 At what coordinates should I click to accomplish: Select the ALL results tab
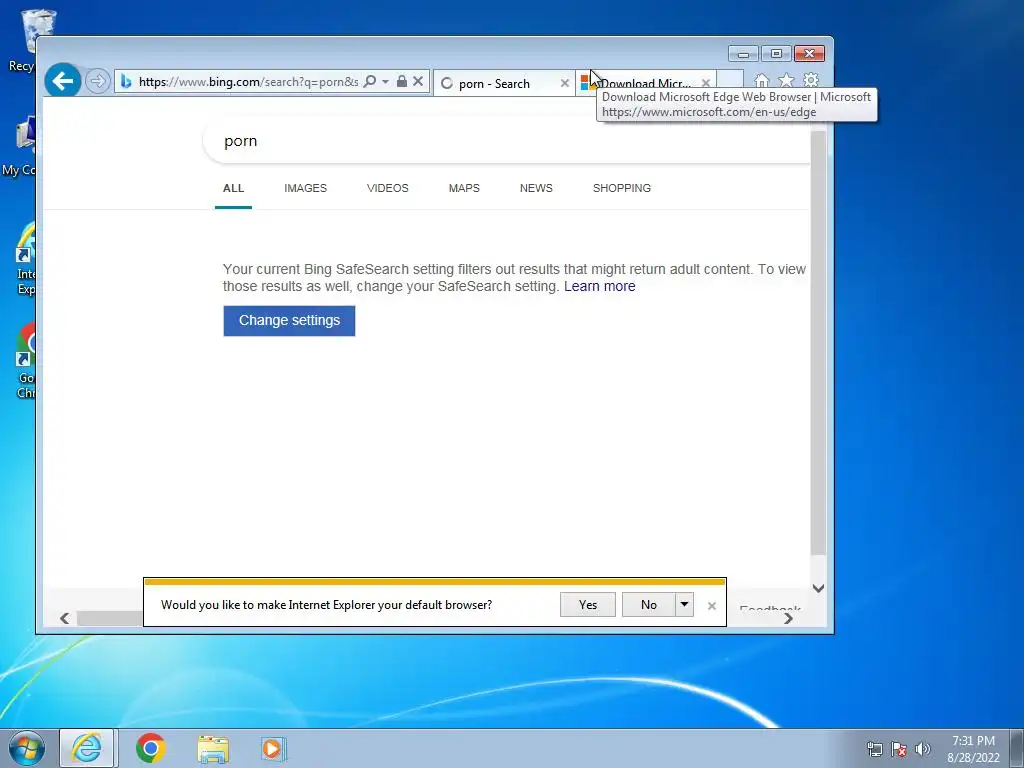(233, 188)
